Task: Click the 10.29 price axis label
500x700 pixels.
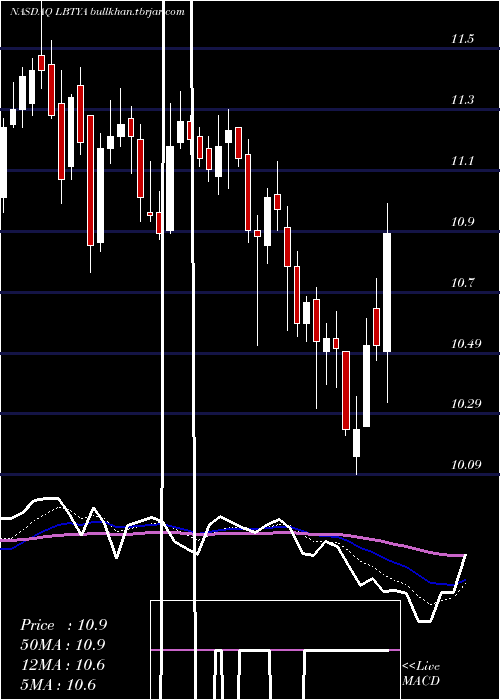Action: tap(466, 404)
